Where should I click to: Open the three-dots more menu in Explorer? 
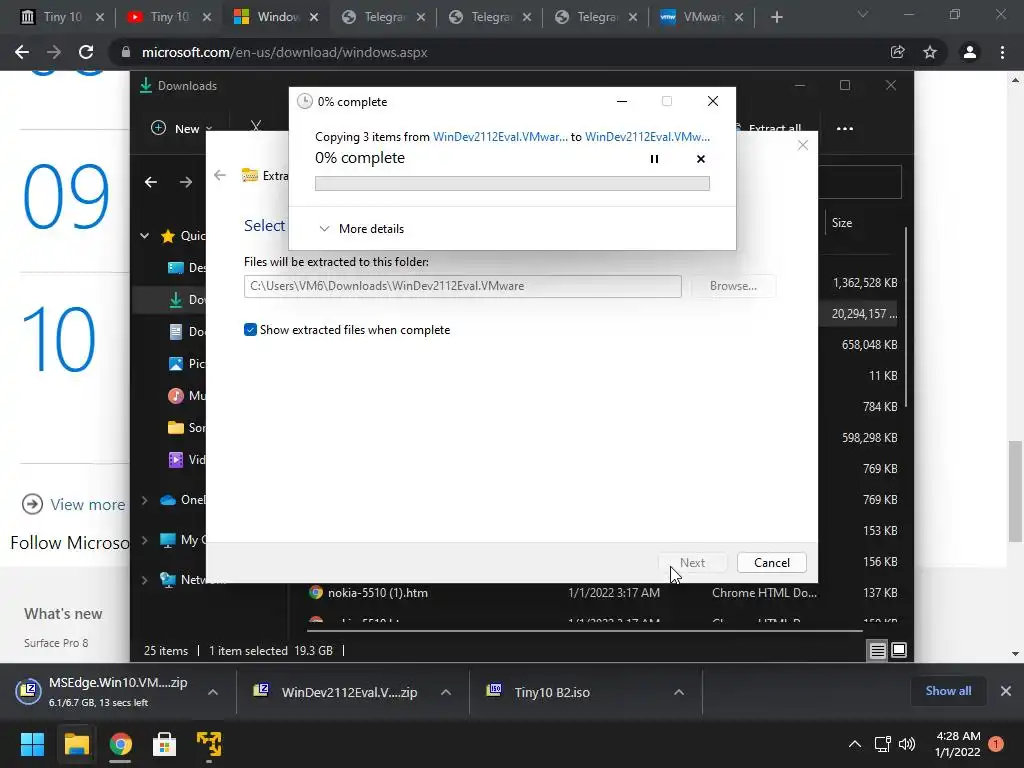point(844,129)
